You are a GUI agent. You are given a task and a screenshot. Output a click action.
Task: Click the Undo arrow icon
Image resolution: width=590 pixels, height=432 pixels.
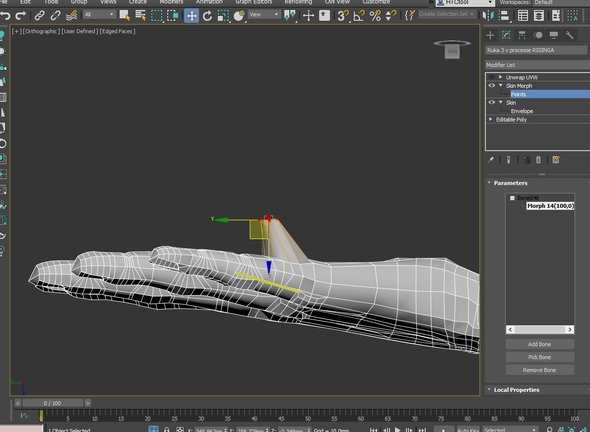coord(5,15)
